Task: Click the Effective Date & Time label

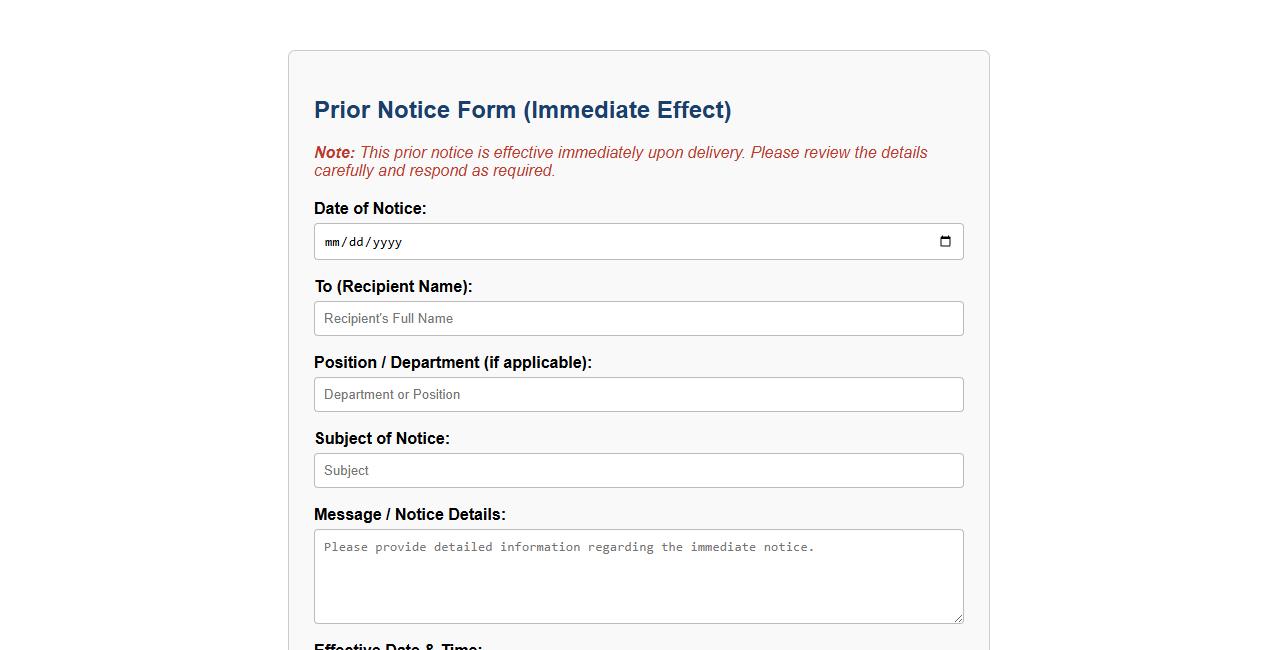Action: (x=398, y=647)
